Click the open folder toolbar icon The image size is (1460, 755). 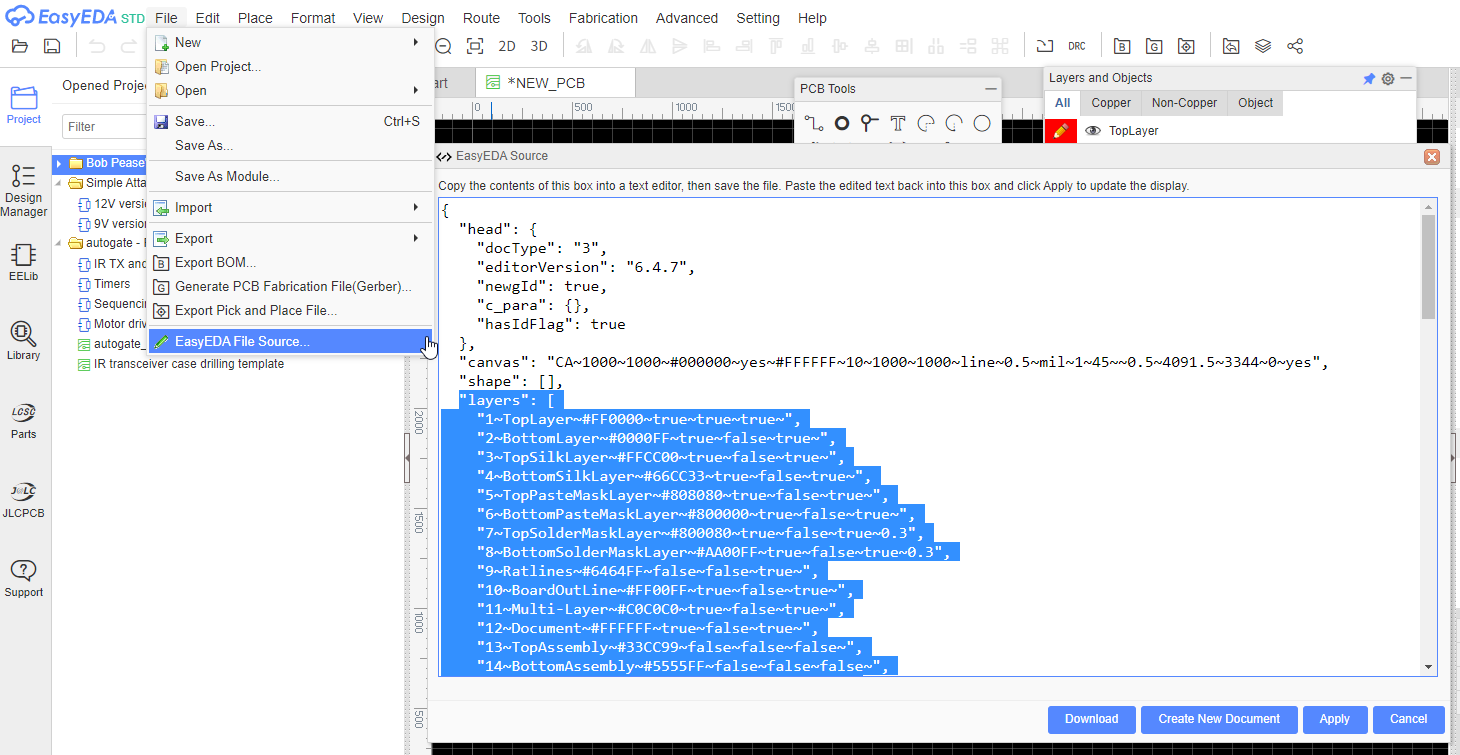click(x=19, y=46)
